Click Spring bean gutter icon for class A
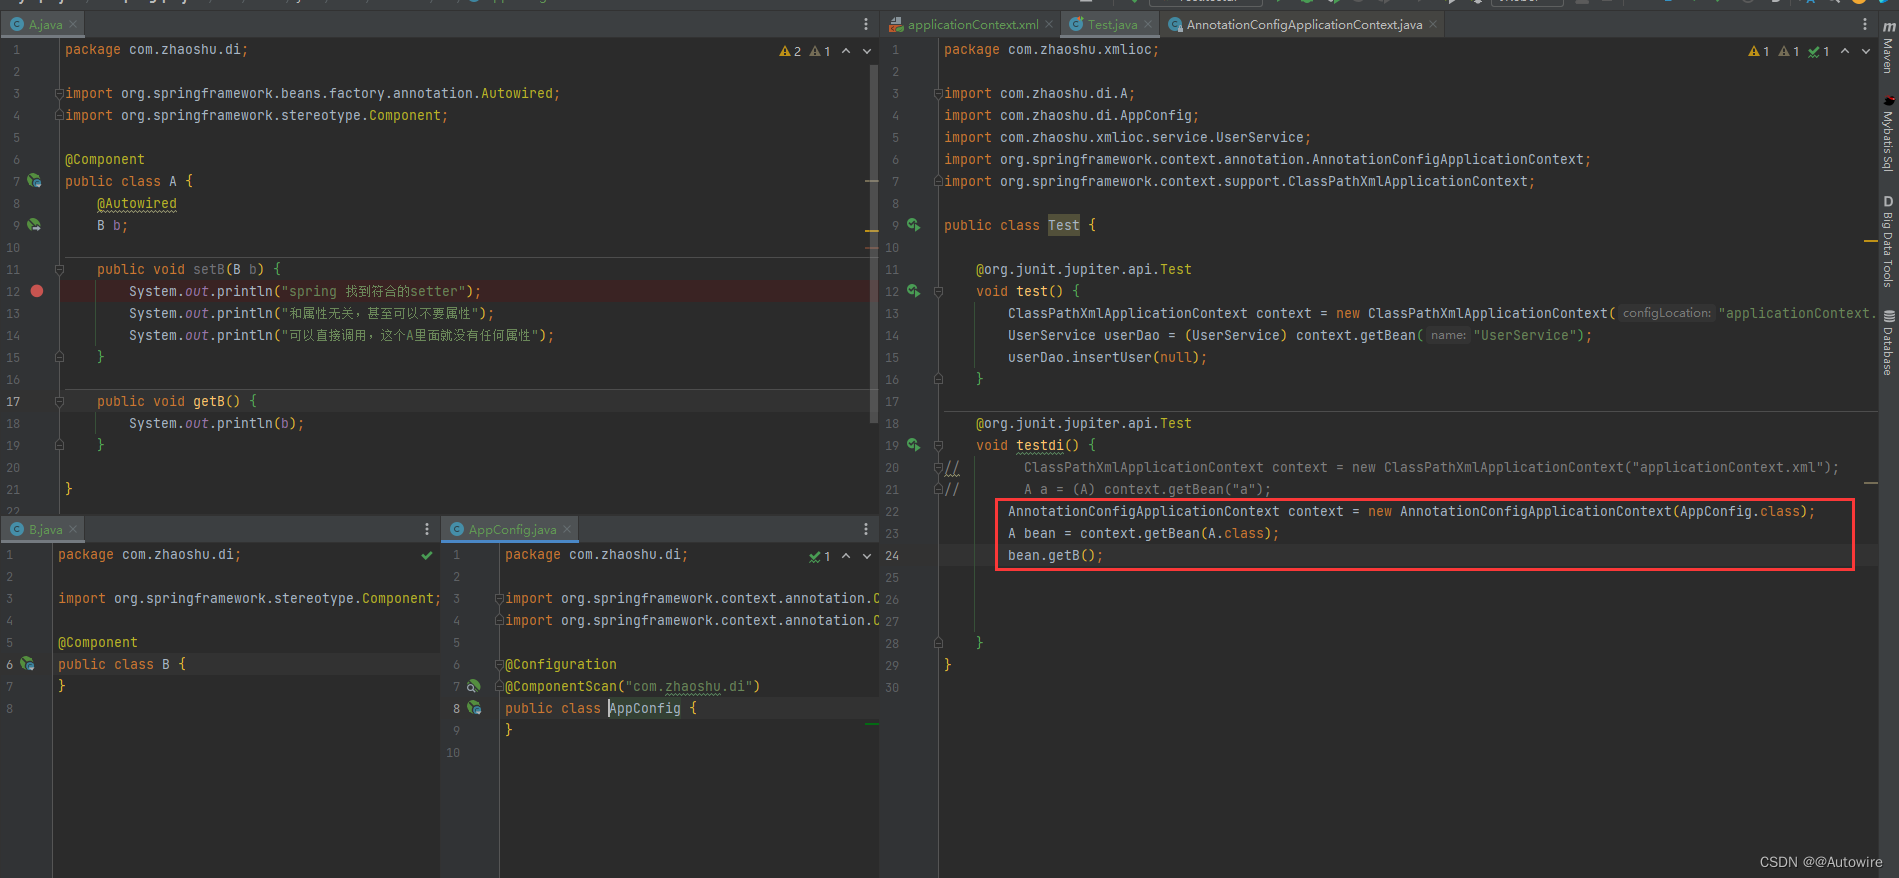The width and height of the screenshot is (1899, 878). pos(34,181)
